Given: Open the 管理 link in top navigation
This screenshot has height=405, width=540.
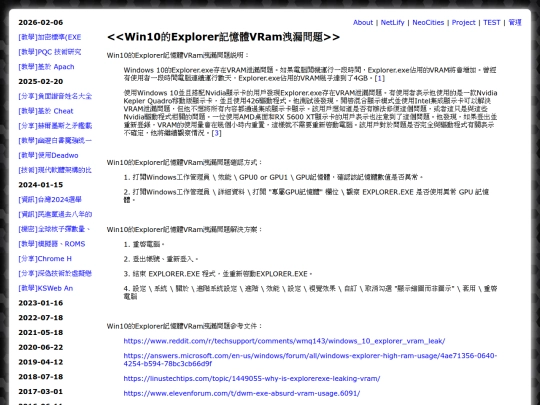Looking at the screenshot, I should click(515, 22).
